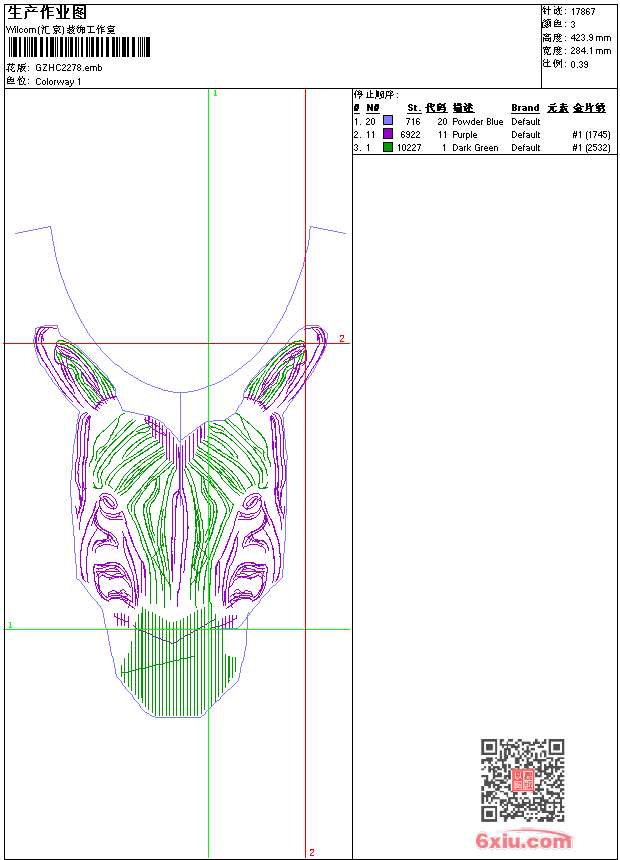The height and width of the screenshot is (860, 620).
Task: Click the red marker 2 at bottom
Action: point(312,852)
